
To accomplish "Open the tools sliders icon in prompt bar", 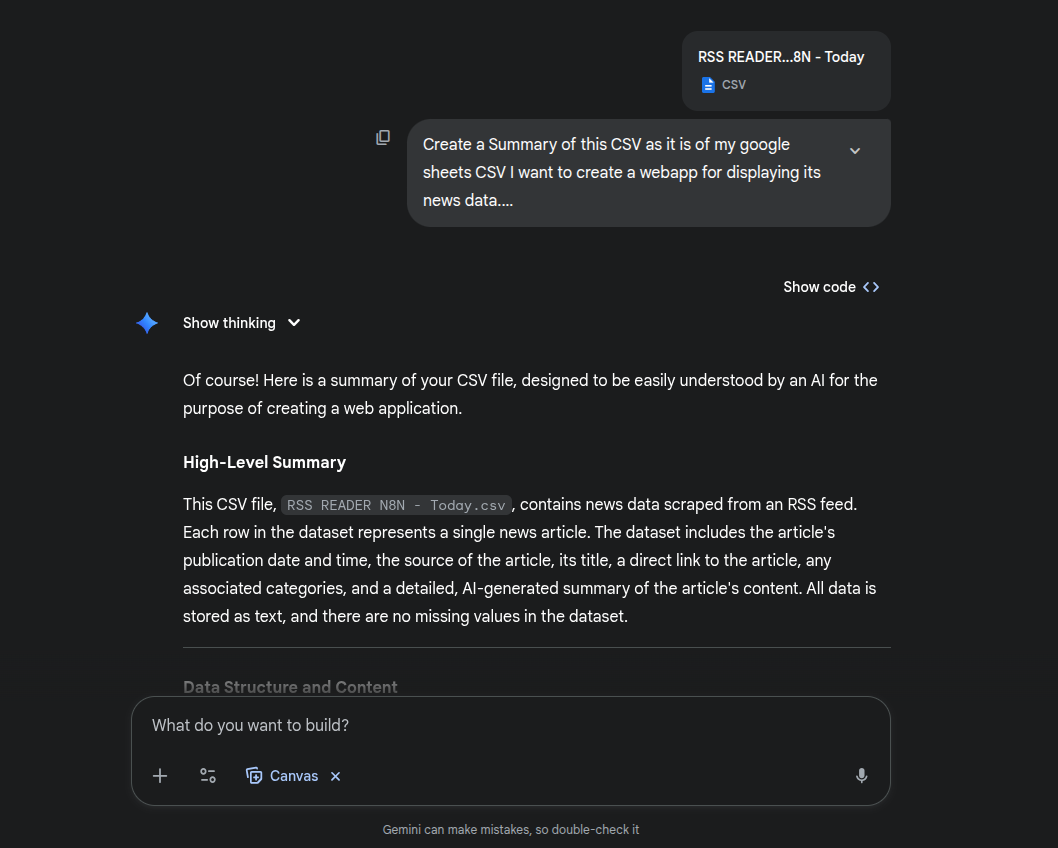I will coord(208,776).
